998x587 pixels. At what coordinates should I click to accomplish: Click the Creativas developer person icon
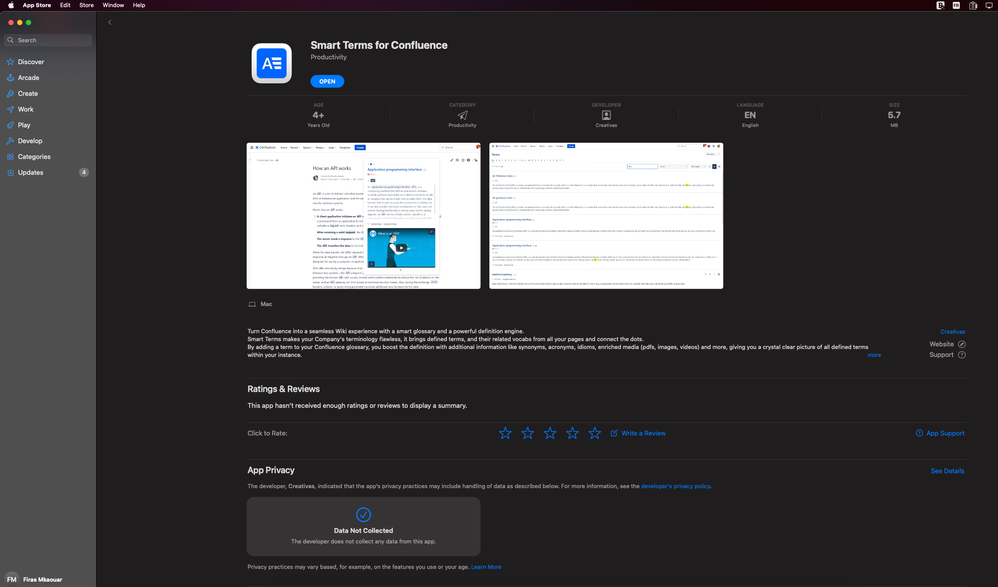coord(606,115)
